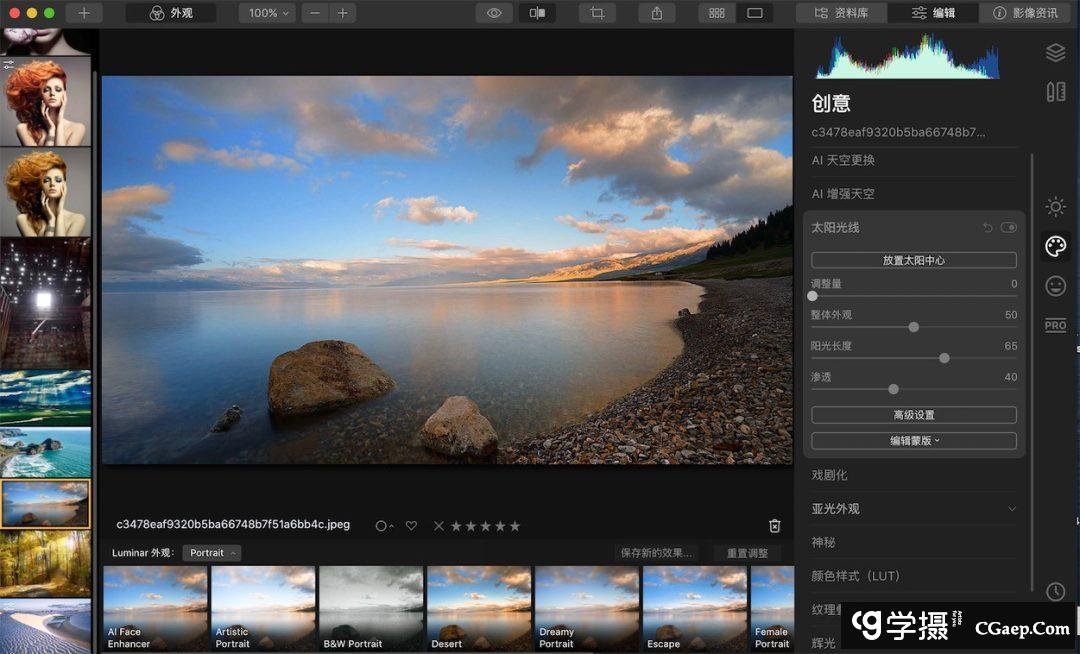
Task: Open the Portrait face icon tools
Action: click(1055, 287)
